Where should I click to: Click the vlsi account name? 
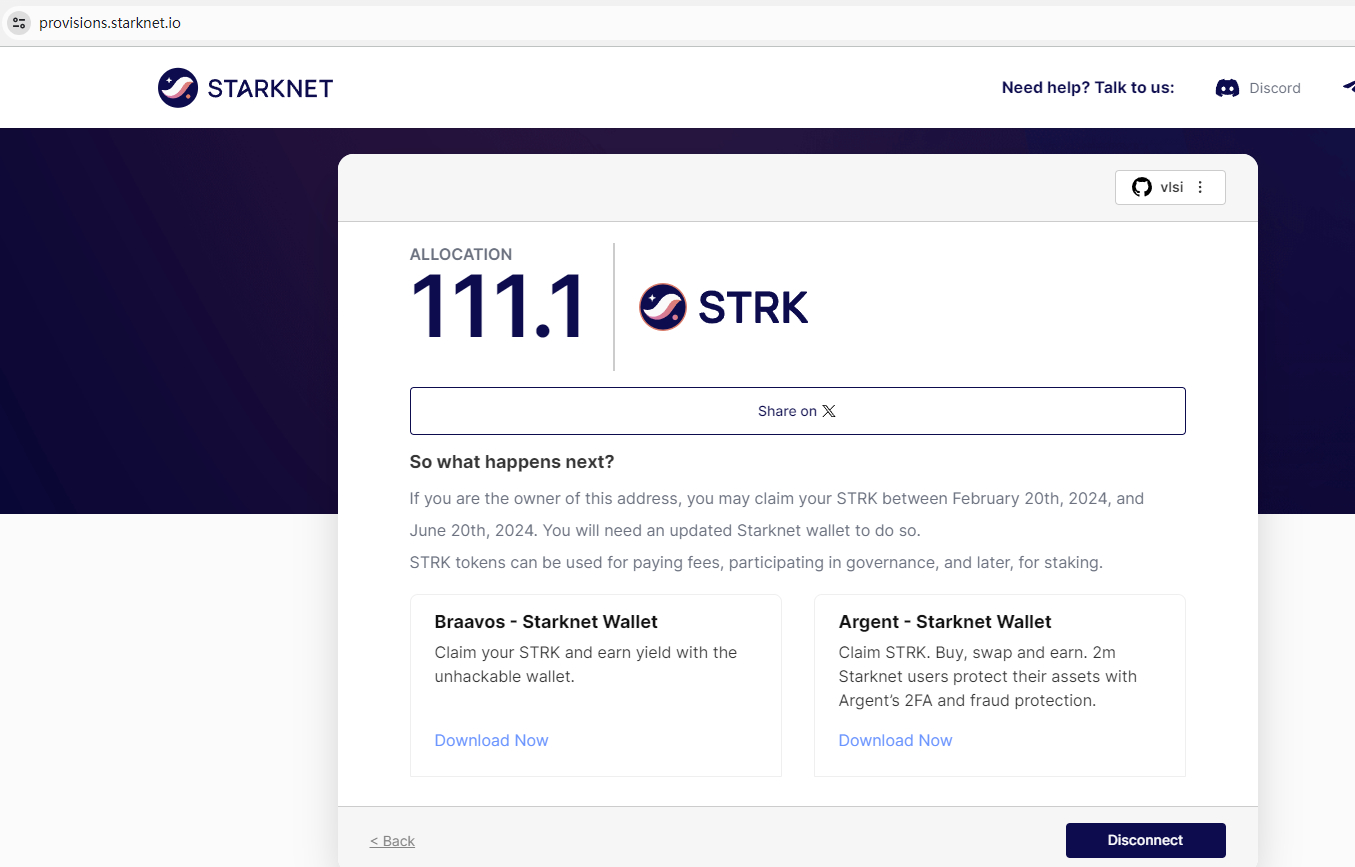[1171, 187]
